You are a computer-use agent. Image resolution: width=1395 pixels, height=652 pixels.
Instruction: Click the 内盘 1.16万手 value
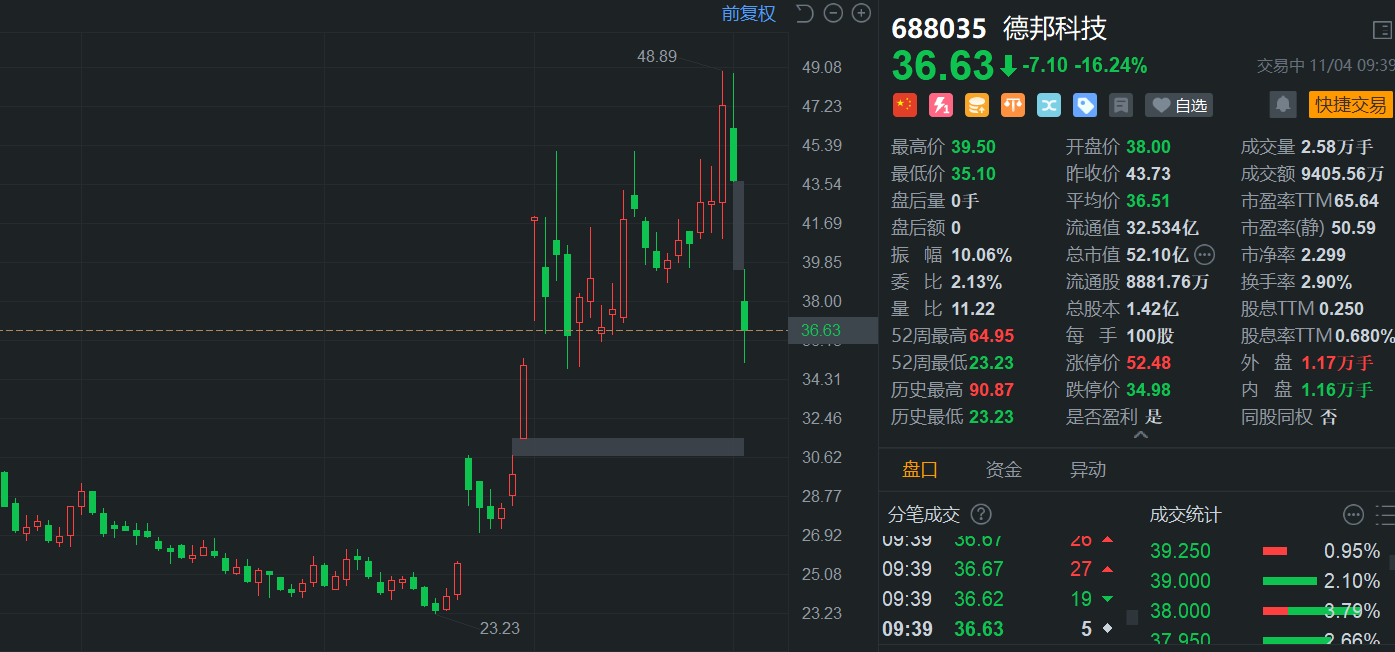1338,390
